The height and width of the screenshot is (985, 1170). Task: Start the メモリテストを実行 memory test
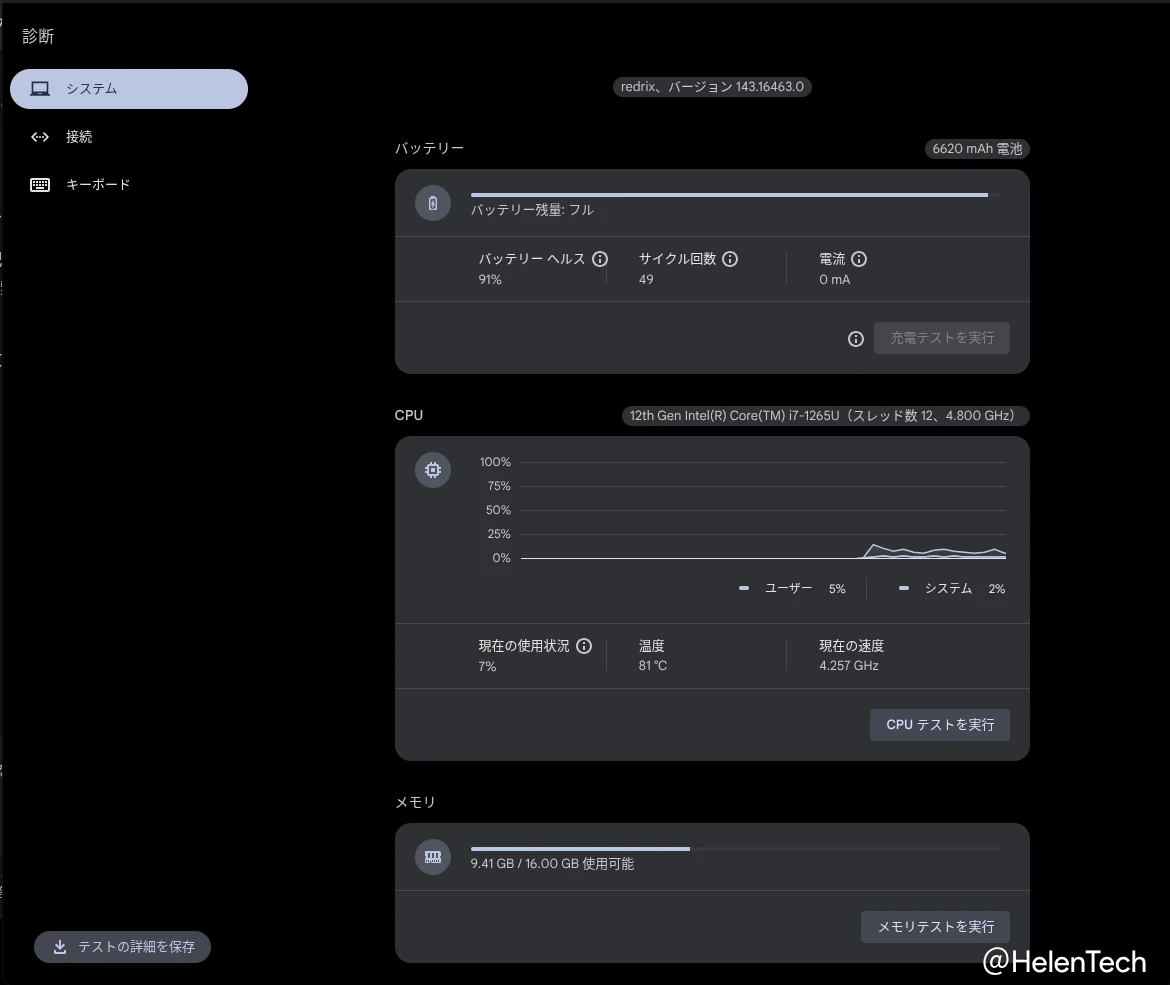[934, 926]
